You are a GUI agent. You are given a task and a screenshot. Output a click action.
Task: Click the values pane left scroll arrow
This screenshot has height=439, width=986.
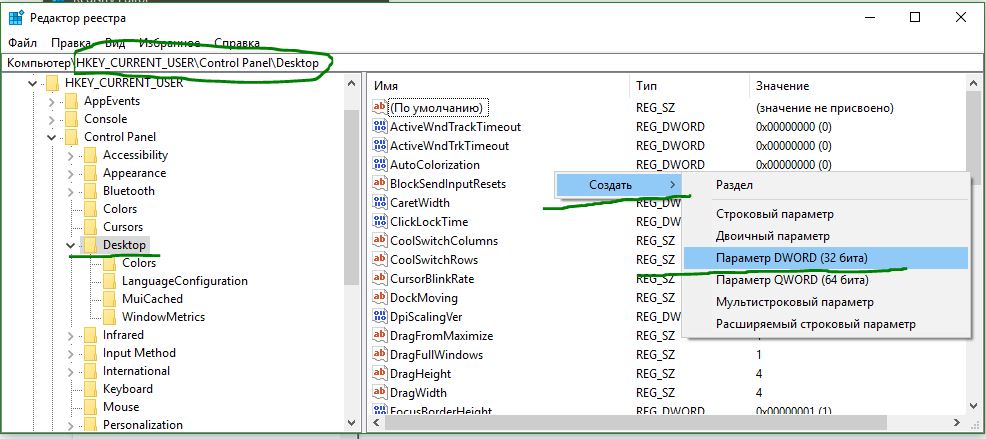coord(376,424)
